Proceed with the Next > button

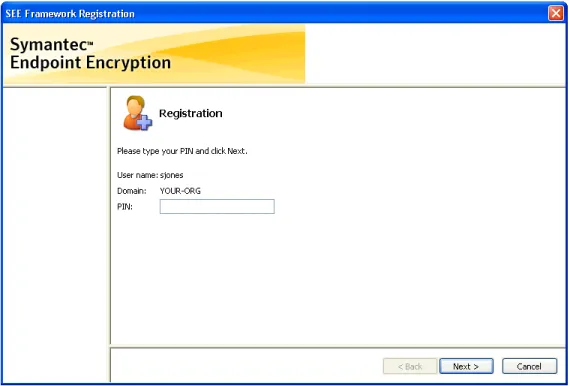click(466, 366)
